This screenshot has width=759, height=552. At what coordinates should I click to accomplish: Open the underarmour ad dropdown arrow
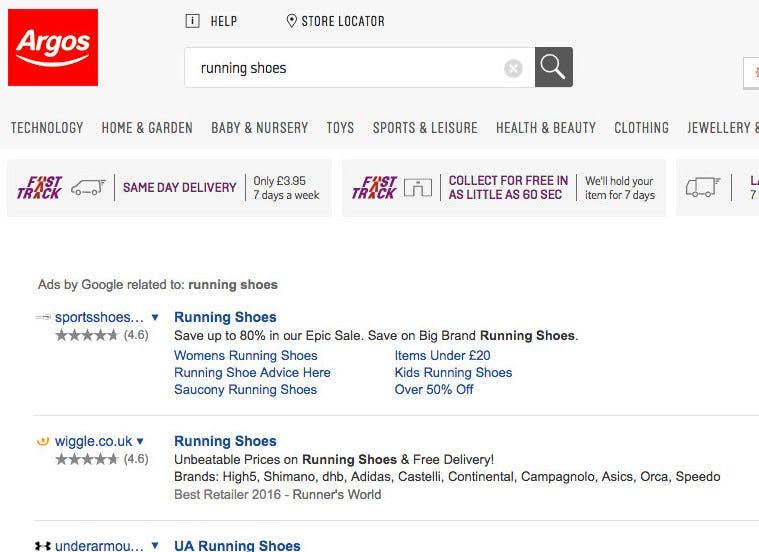(155, 546)
